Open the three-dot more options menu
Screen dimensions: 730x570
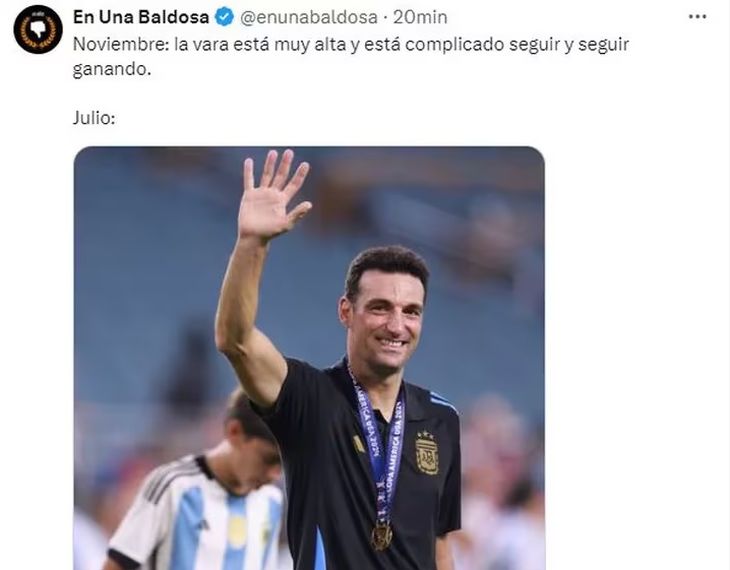pyautogui.click(x=697, y=17)
